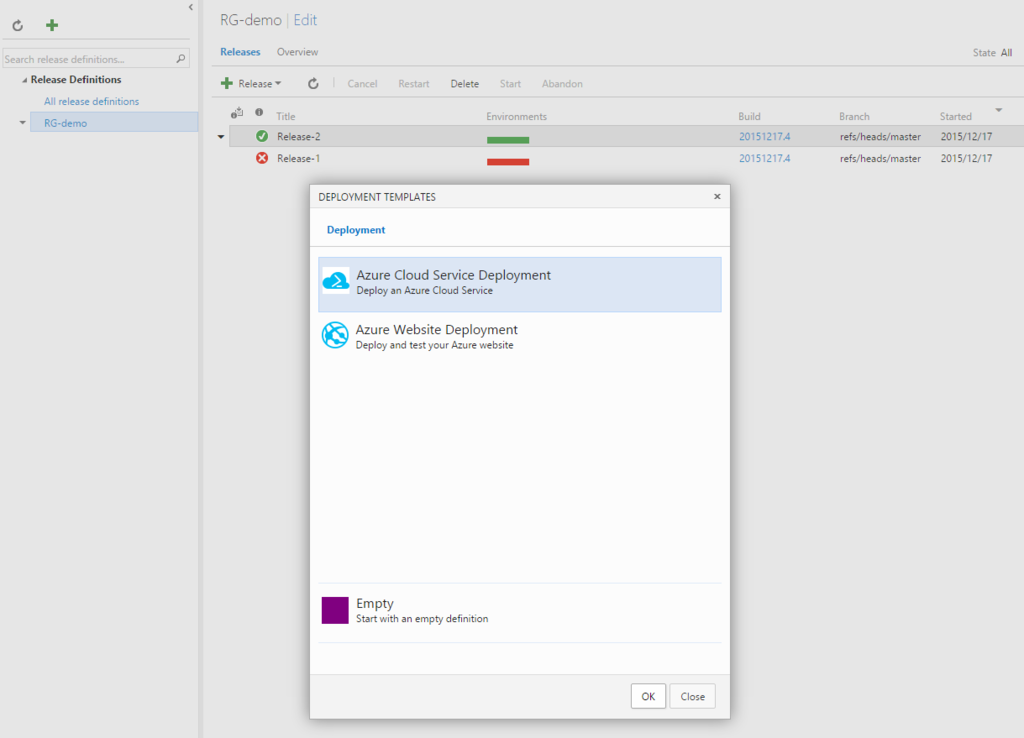Expand the Release-2 row arrow
Screen dimensions: 1024x738
pyautogui.click(x=221, y=136)
